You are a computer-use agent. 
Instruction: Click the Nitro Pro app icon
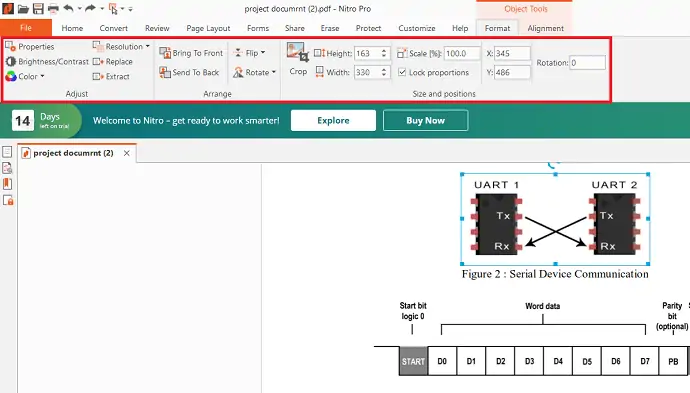coord(8,8)
